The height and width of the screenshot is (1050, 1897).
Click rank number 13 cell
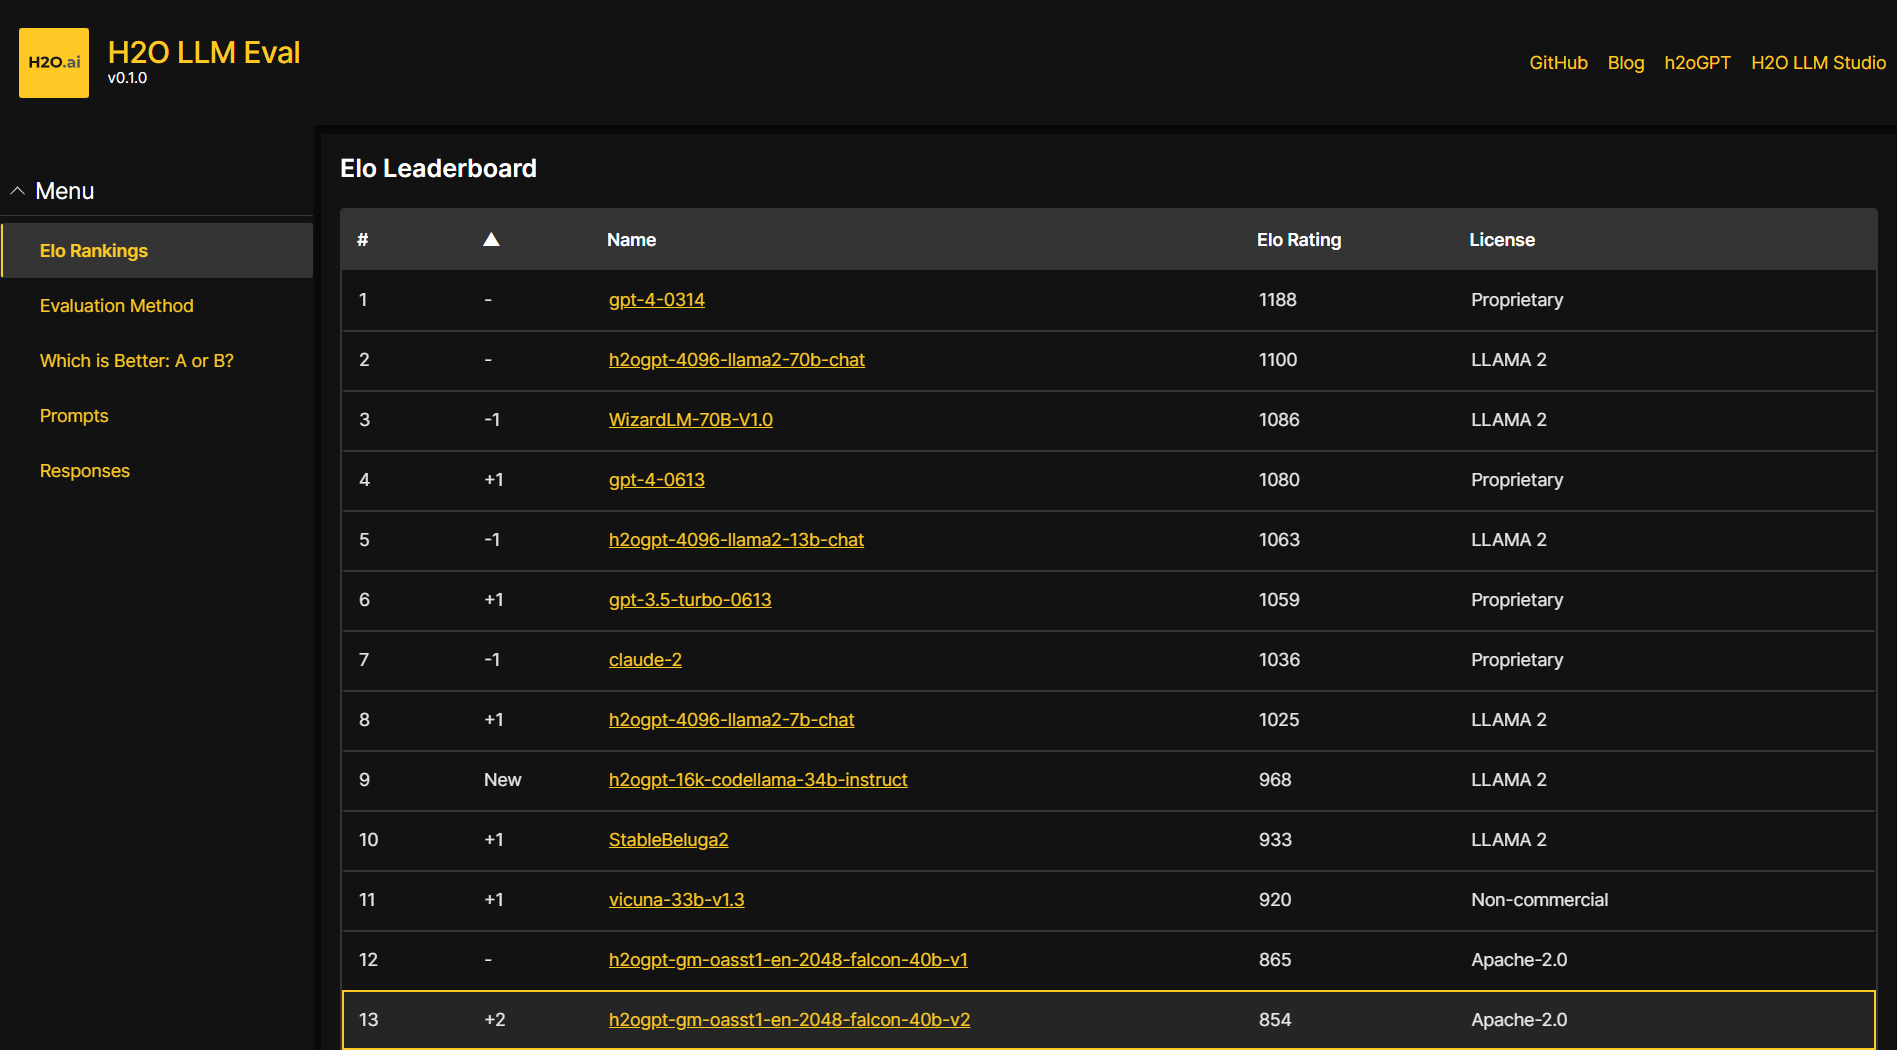pos(368,1020)
